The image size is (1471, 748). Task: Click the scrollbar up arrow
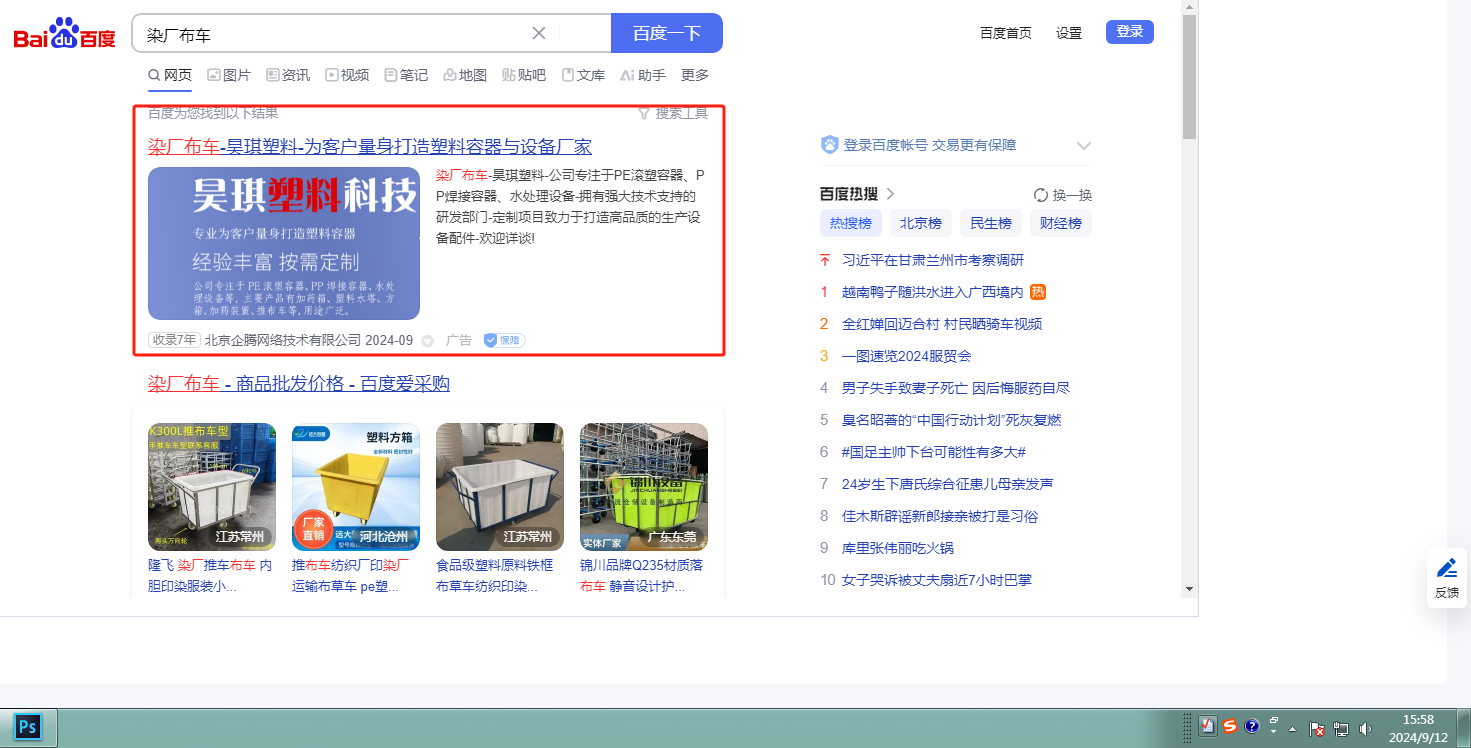tap(1189, 7)
